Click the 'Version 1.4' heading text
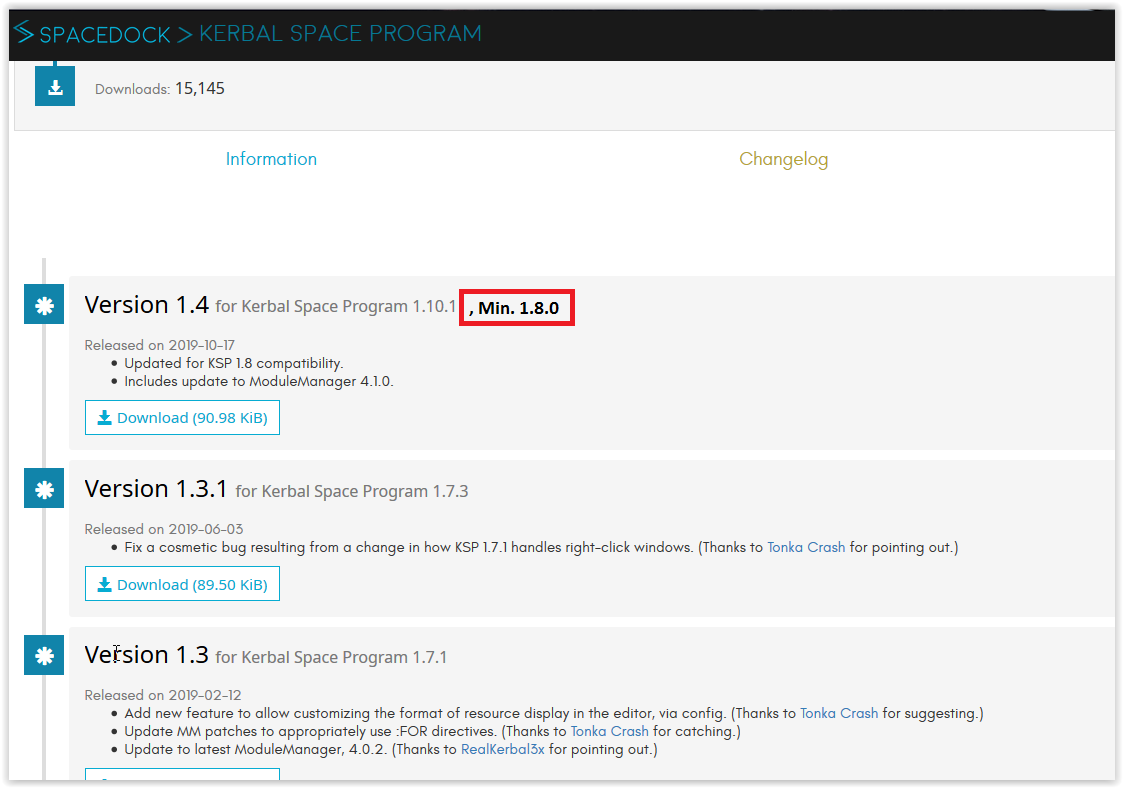1123x788 pixels. pyautogui.click(x=147, y=304)
